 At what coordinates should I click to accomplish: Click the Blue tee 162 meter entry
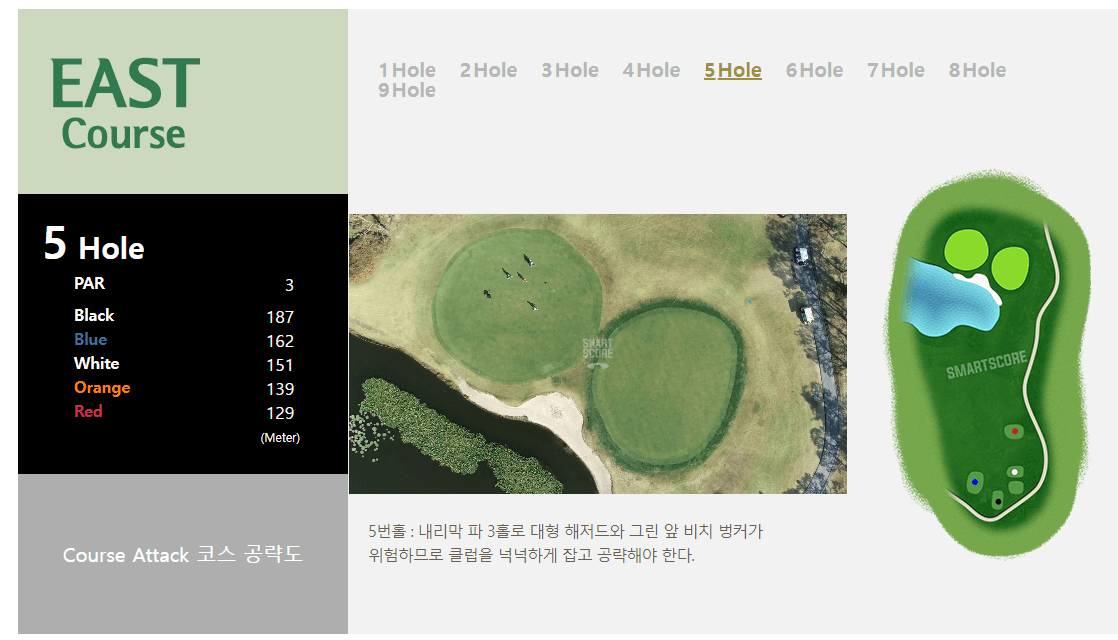90,339
